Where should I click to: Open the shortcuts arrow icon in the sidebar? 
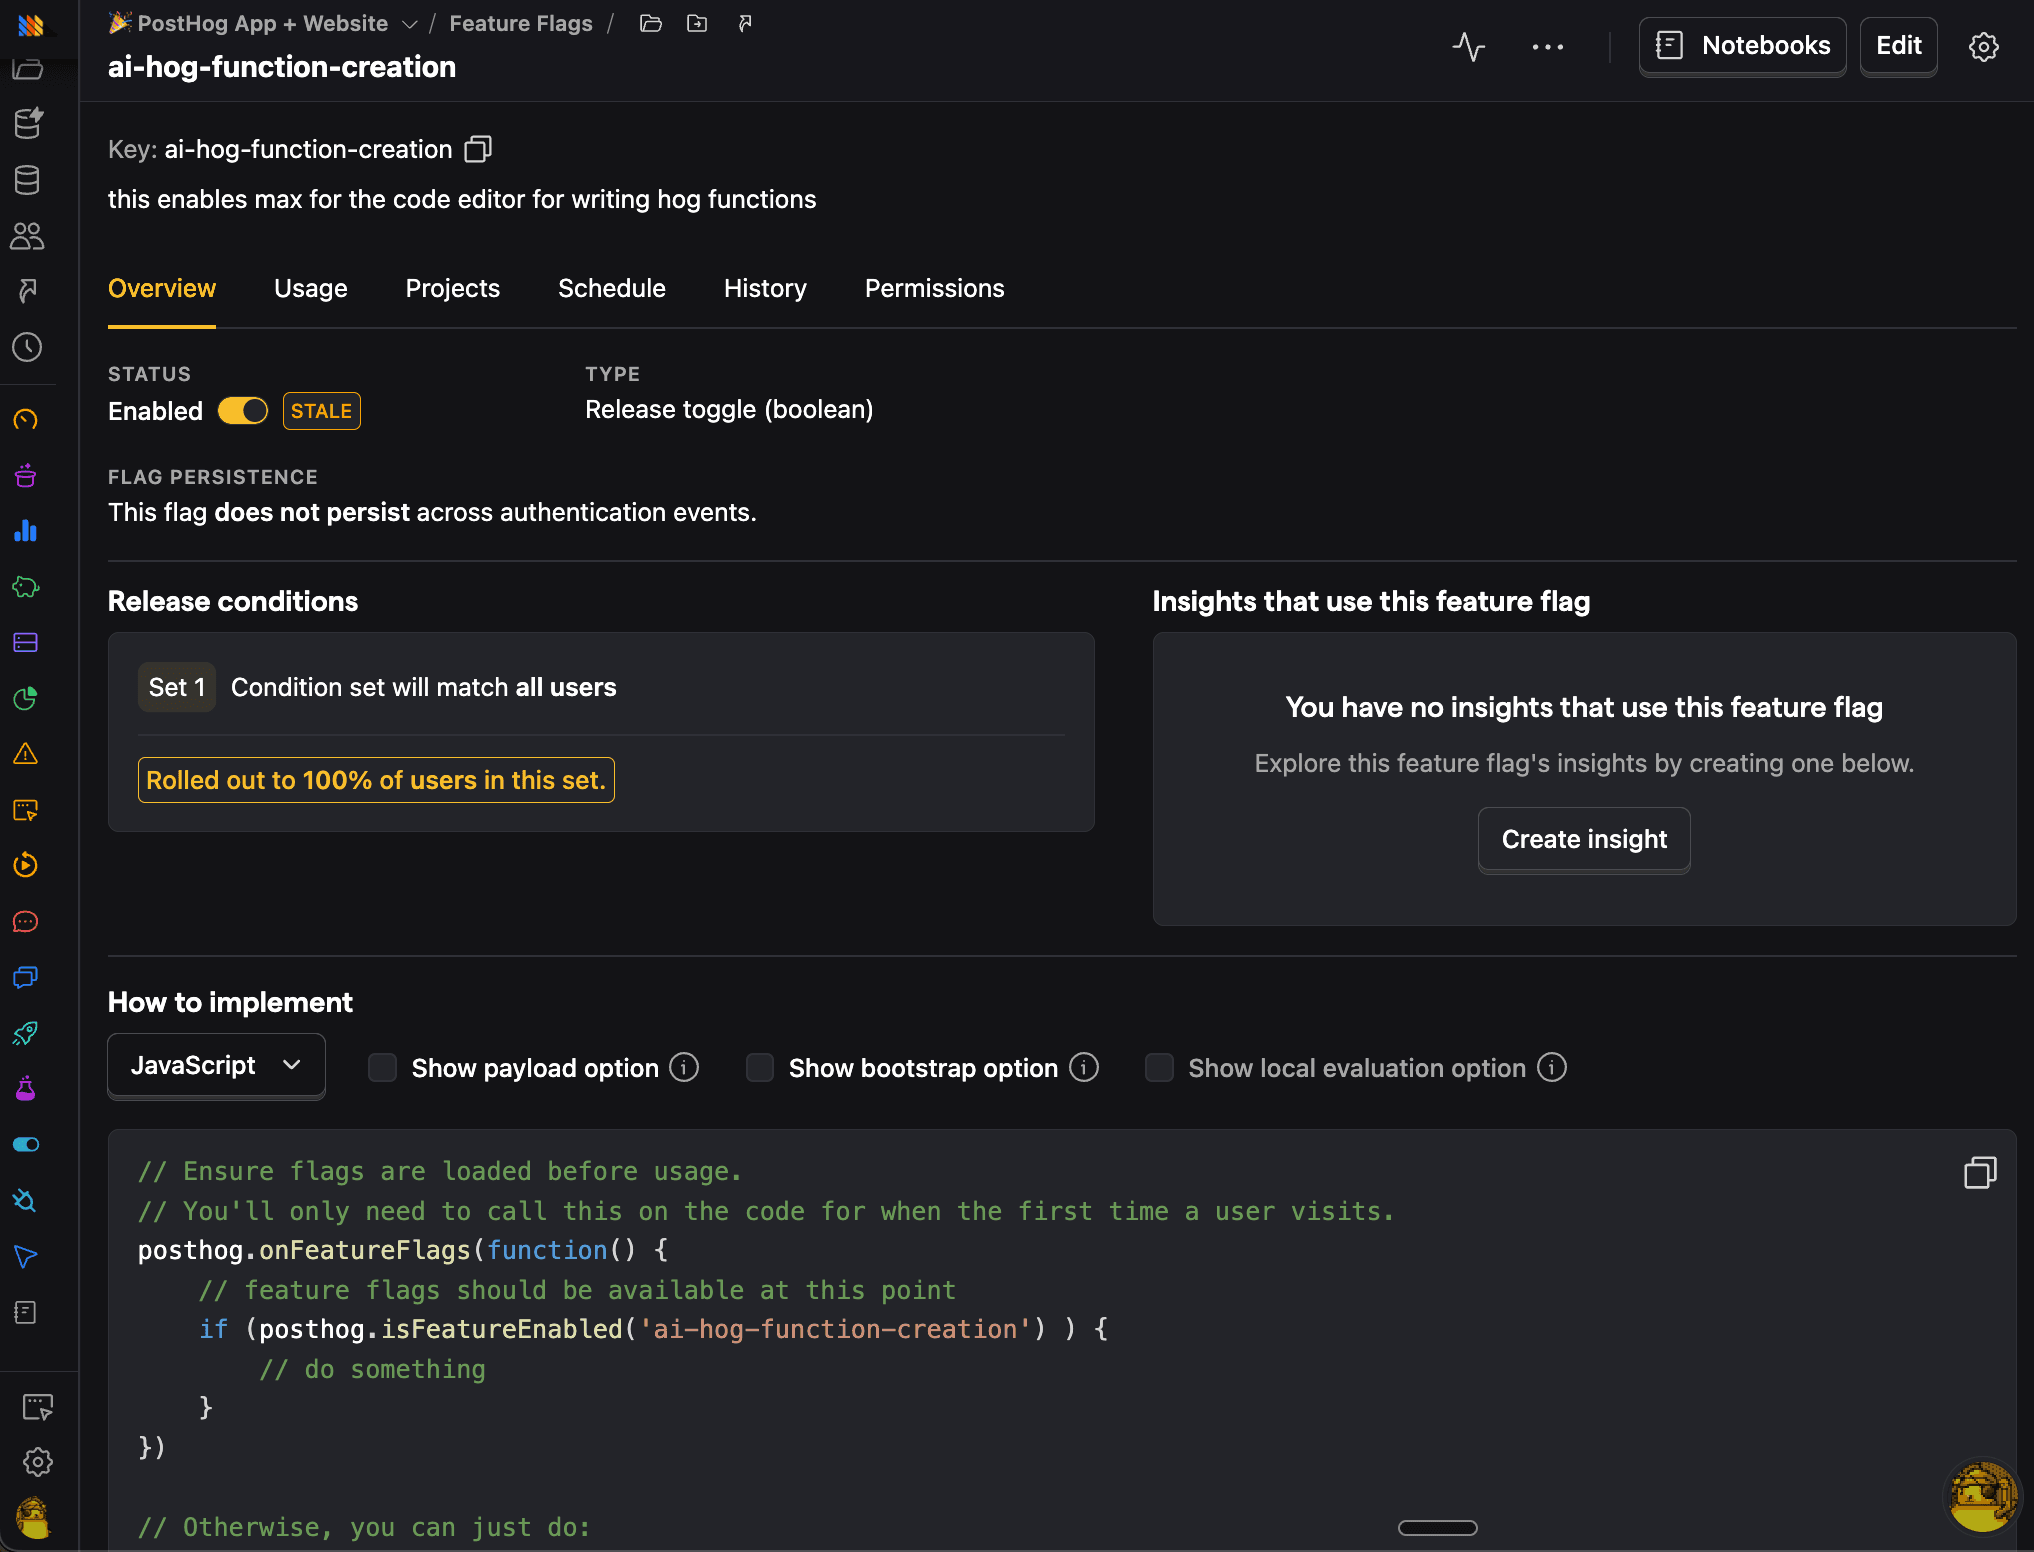27,291
